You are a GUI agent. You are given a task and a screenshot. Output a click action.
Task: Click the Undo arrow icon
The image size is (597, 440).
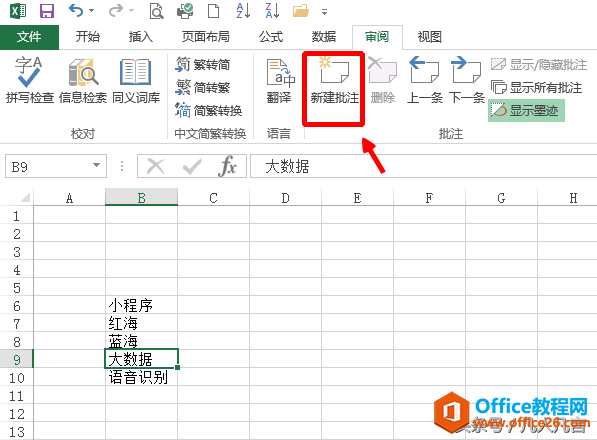(76, 11)
